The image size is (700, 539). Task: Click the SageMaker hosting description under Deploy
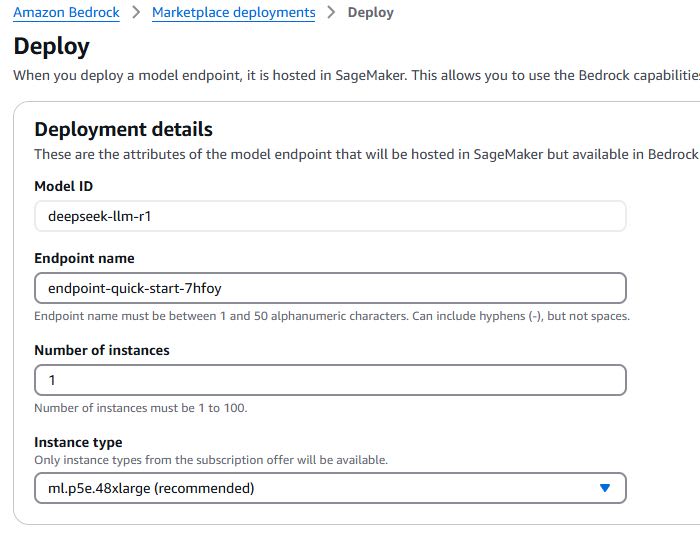(355, 75)
